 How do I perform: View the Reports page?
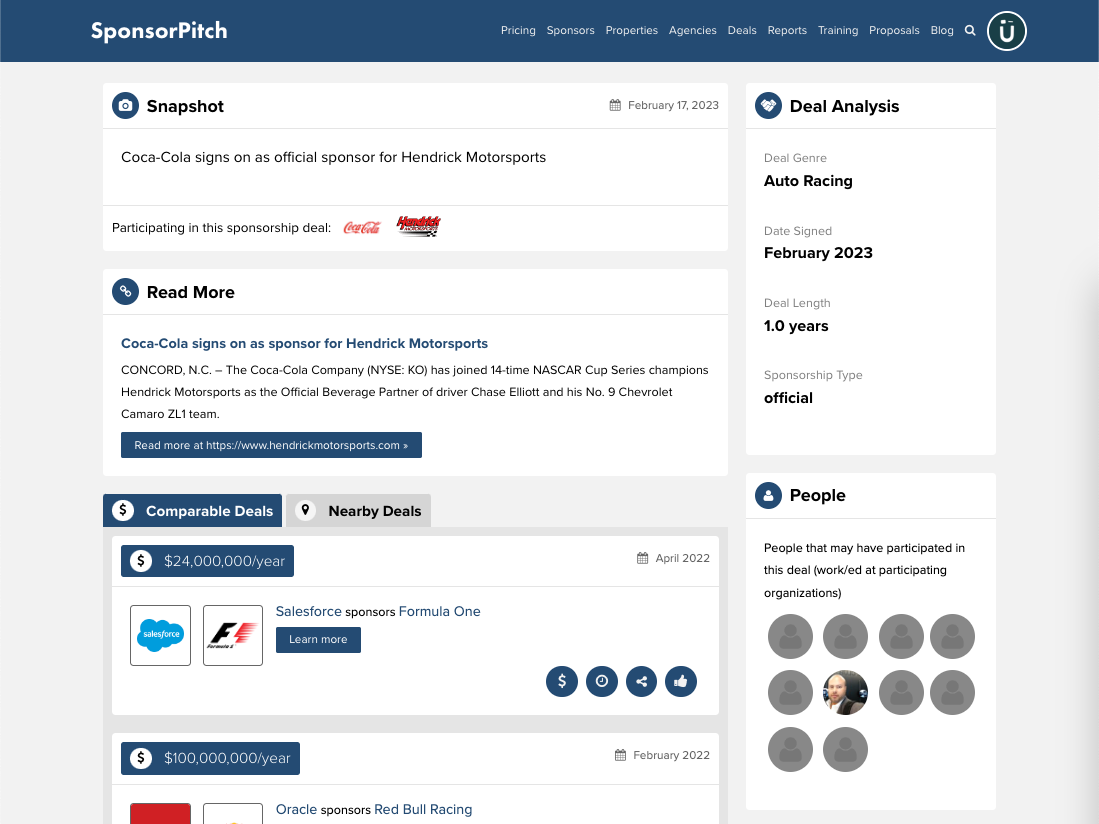tap(787, 30)
